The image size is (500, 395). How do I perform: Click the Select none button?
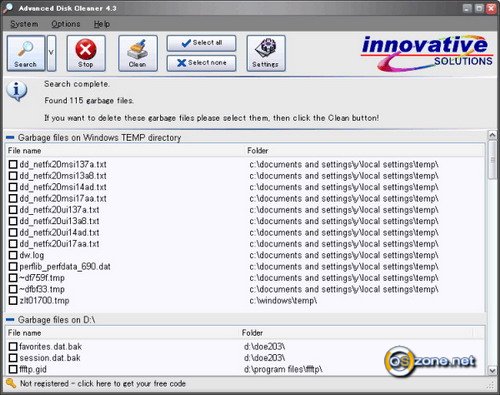pos(201,63)
